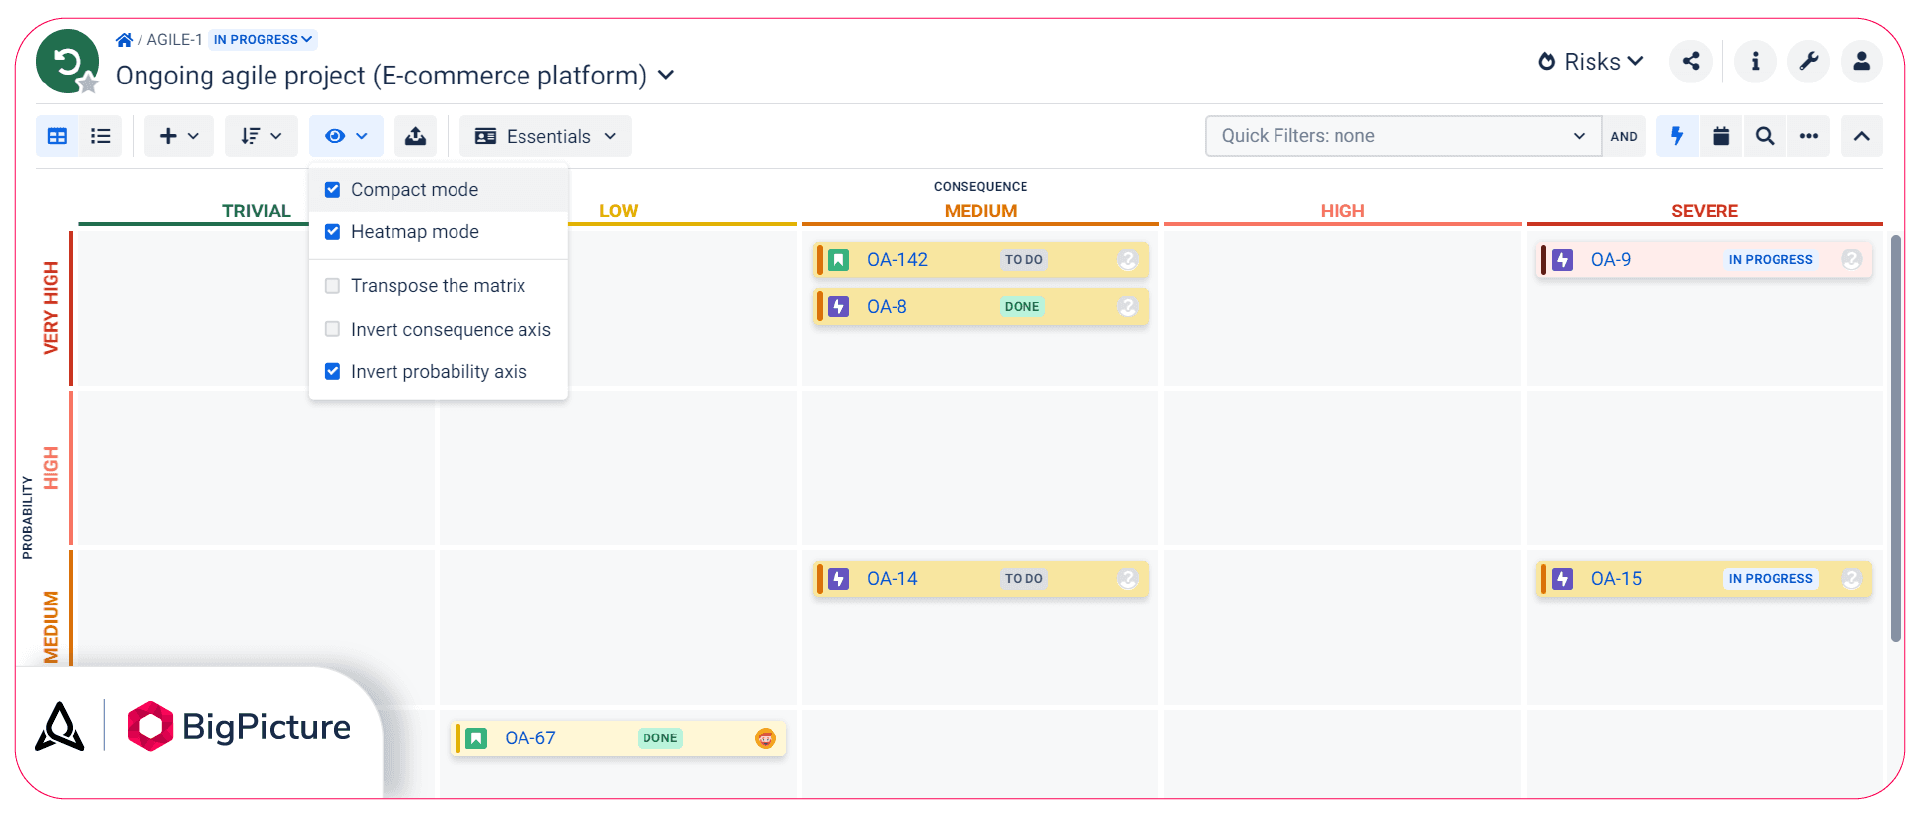
Task: Uncheck Compact mode checkbox
Action: 333,190
